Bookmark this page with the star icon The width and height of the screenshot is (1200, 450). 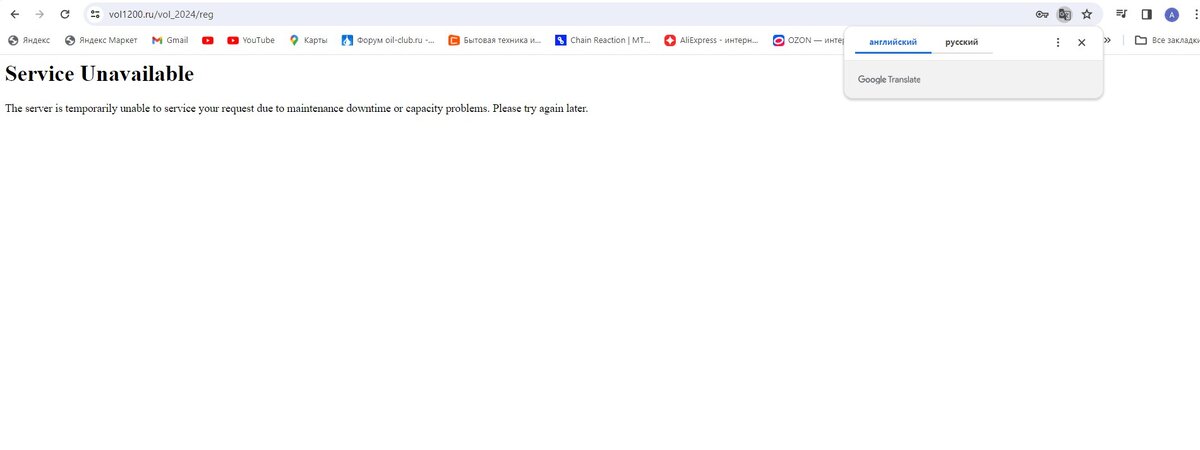tap(1087, 14)
